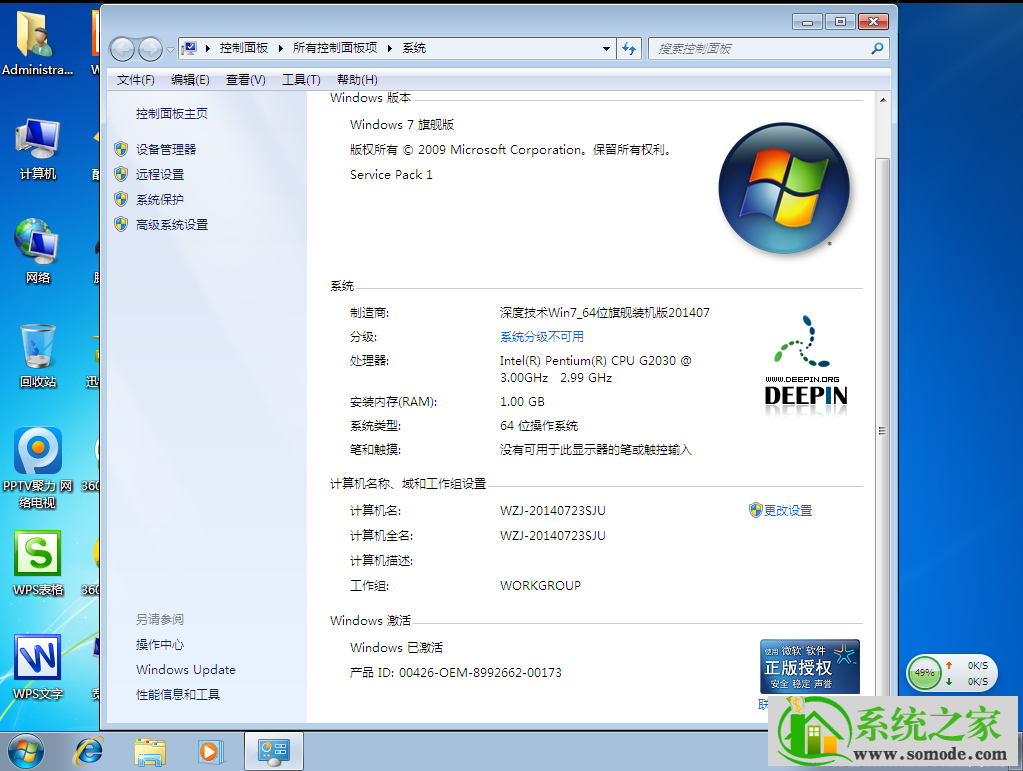
Task: Open the 帮助(H) menu
Action: pos(357,80)
